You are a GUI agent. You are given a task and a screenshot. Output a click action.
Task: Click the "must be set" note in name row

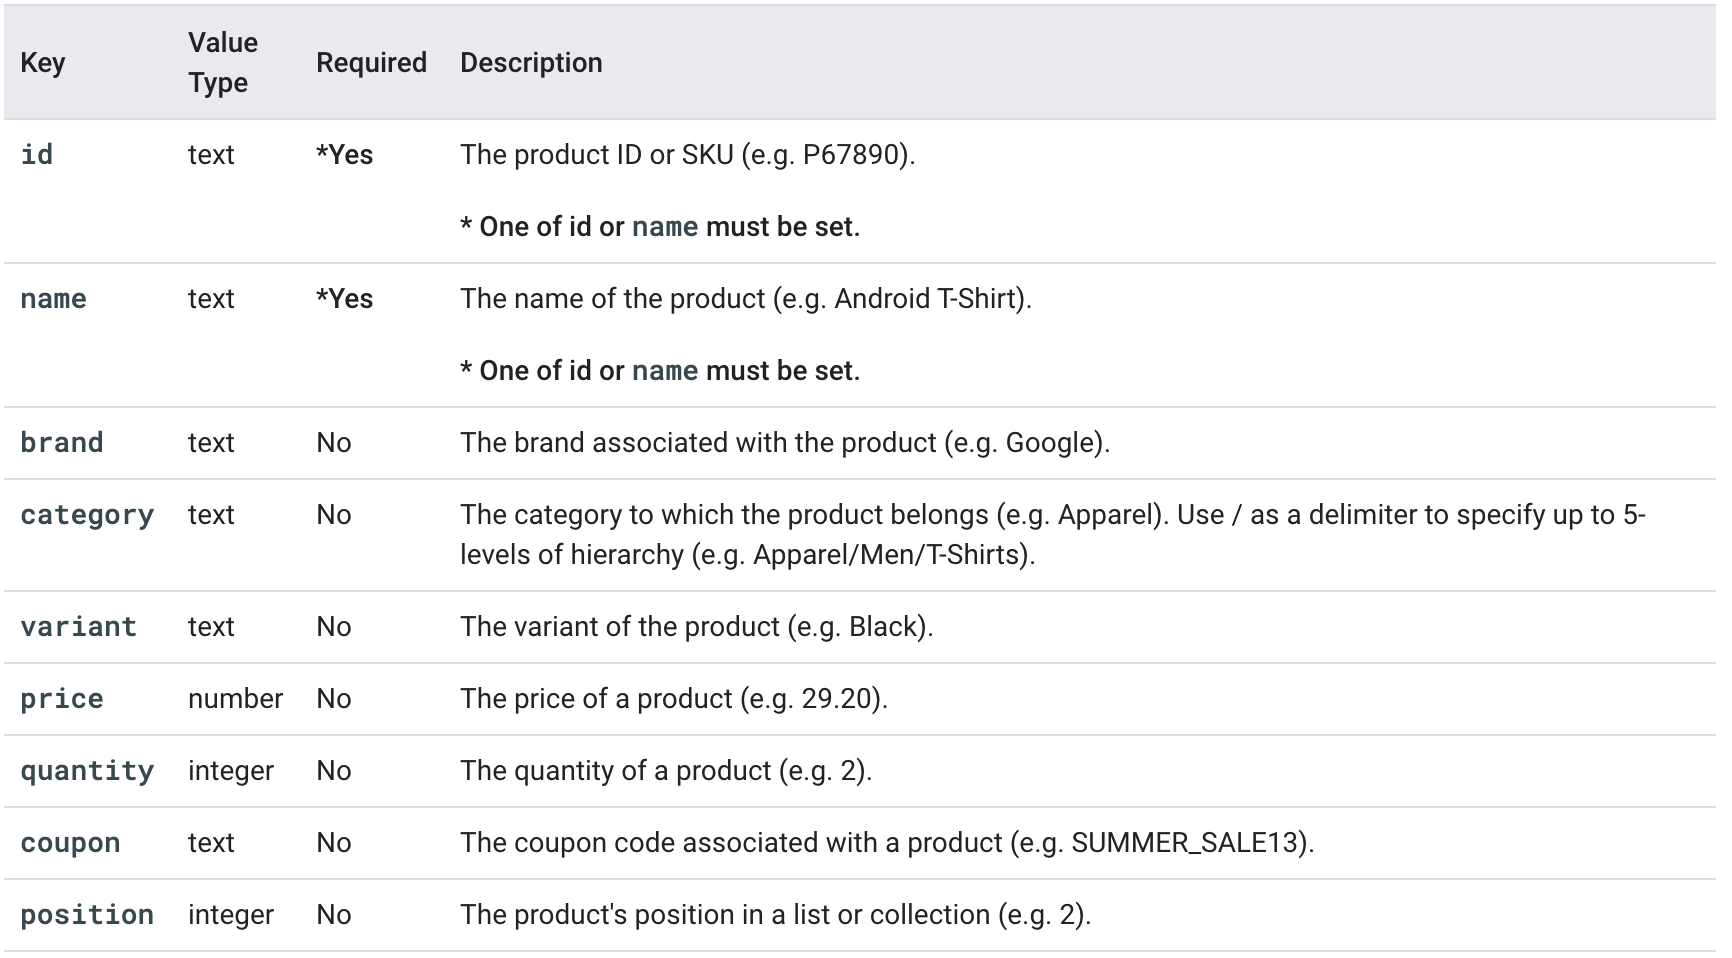coord(660,371)
